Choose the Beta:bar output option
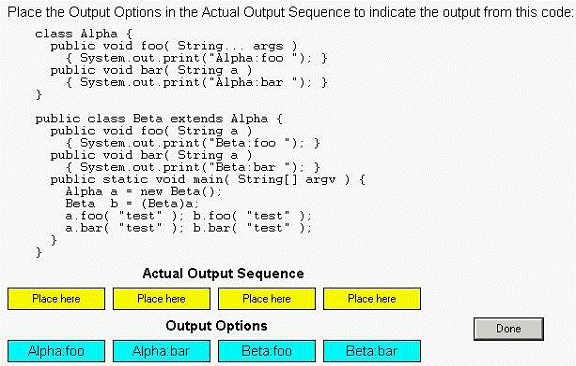The height and width of the screenshot is (366, 576). [372, 351]
